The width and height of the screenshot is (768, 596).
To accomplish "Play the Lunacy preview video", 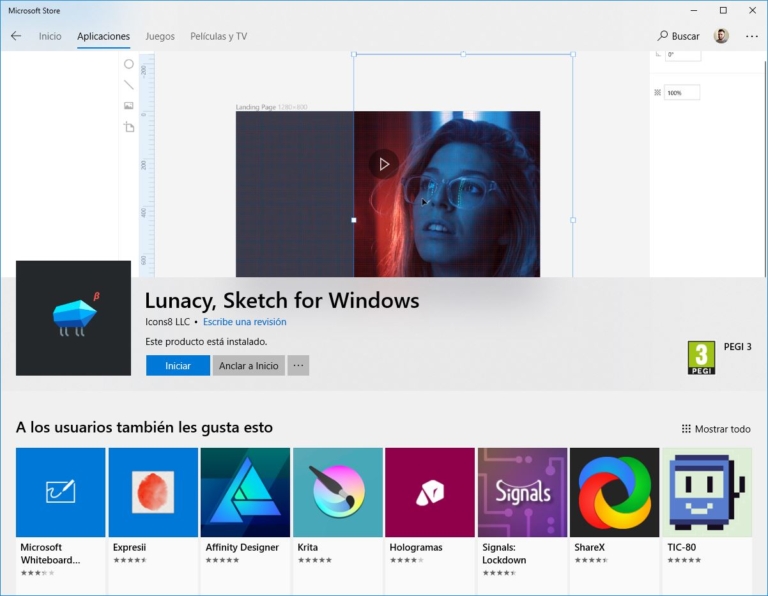I will (x=383, y=164).
